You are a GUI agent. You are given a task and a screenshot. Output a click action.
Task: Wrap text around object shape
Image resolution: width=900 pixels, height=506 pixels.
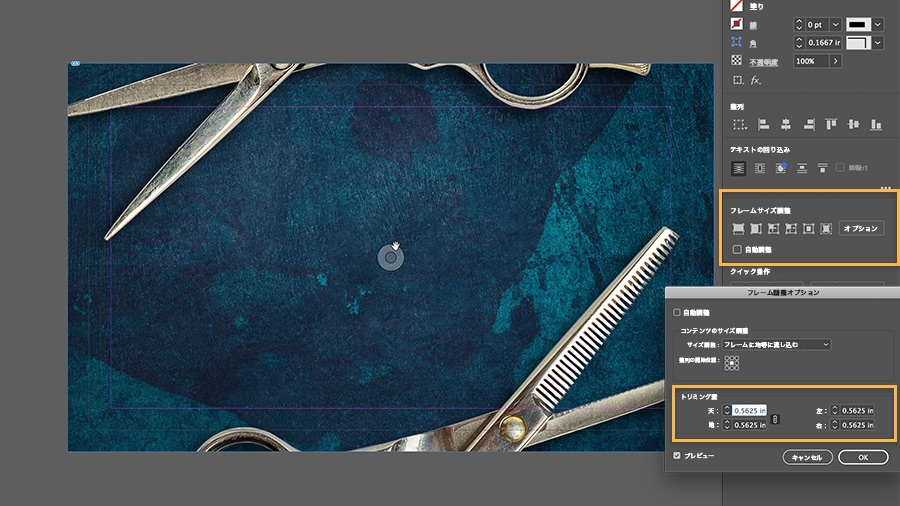781,168
